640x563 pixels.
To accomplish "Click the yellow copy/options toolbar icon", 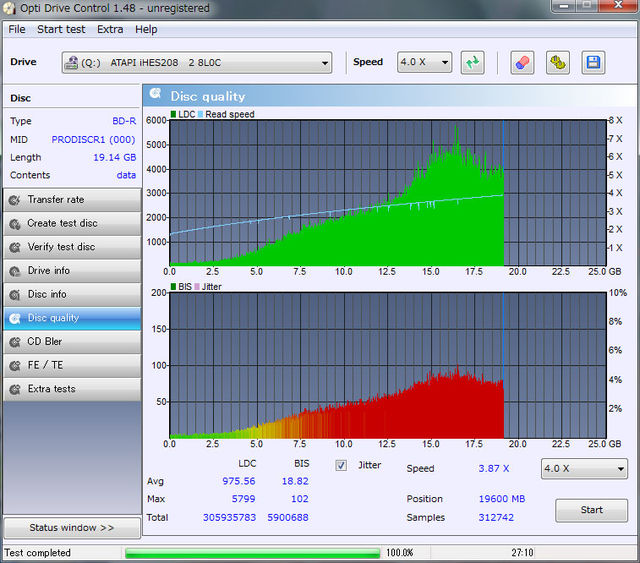I will [558, 62].
